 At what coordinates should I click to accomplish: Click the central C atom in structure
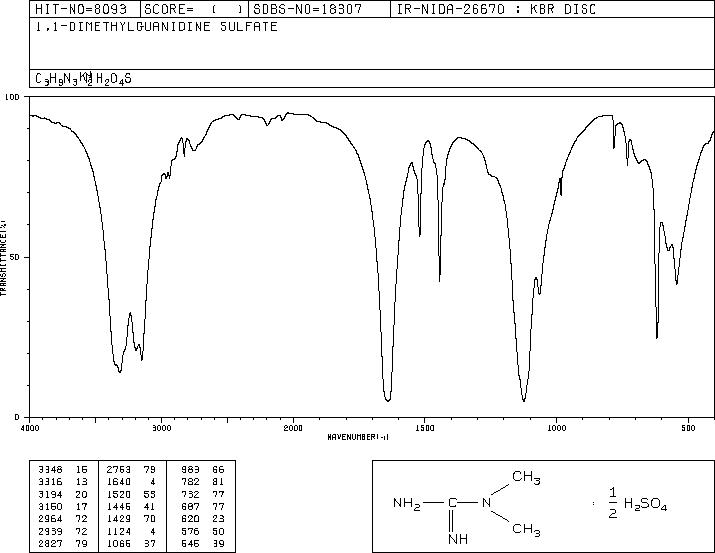pyautogui.click(x=452, y=503)
